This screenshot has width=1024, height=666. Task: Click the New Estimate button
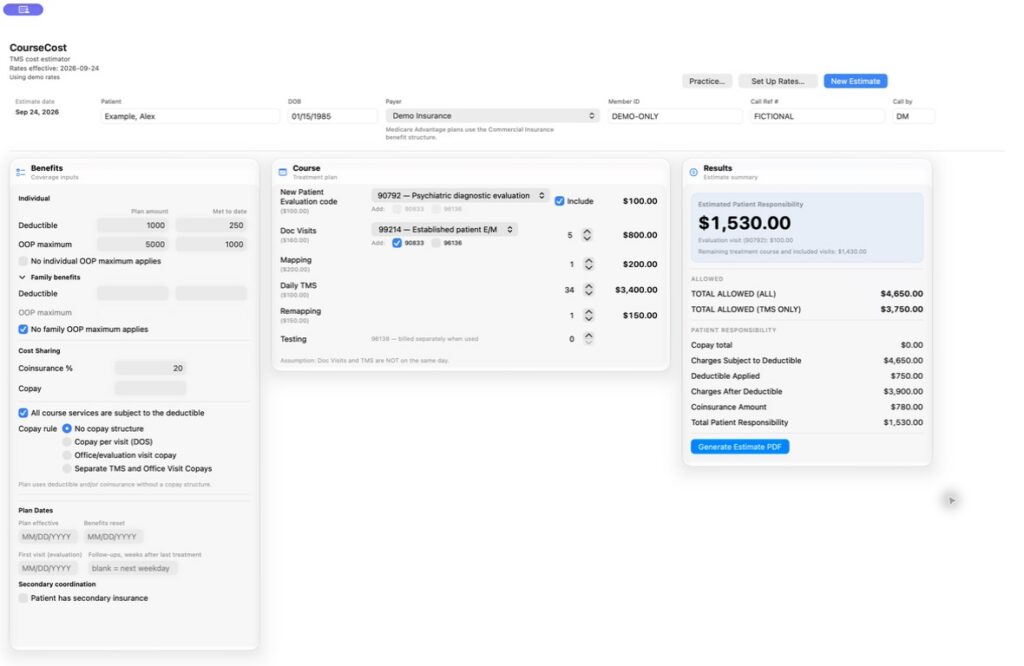[x=855, y=81]
